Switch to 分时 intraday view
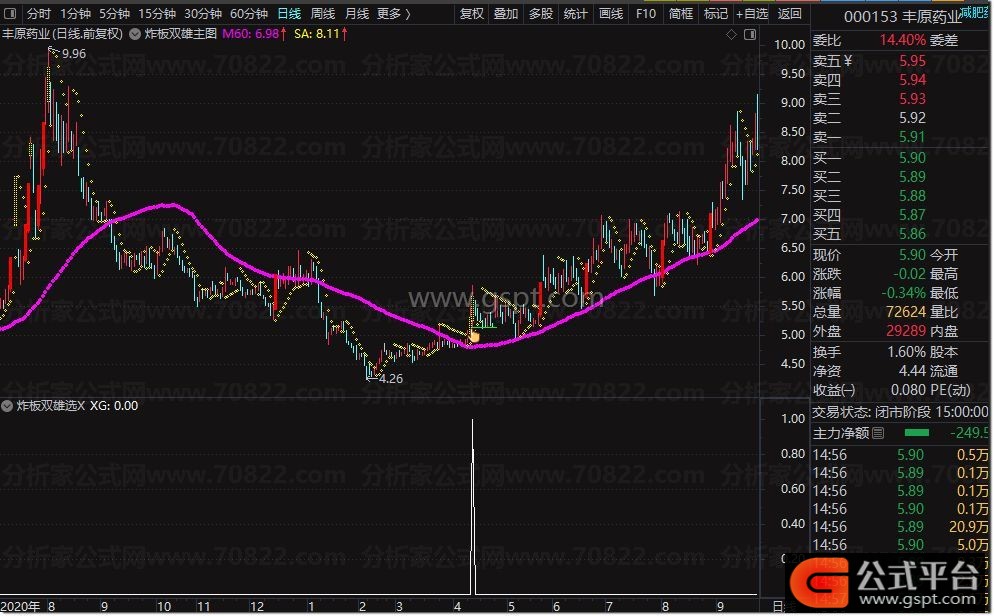The image size is (995, 616). (x=39, y=13)
